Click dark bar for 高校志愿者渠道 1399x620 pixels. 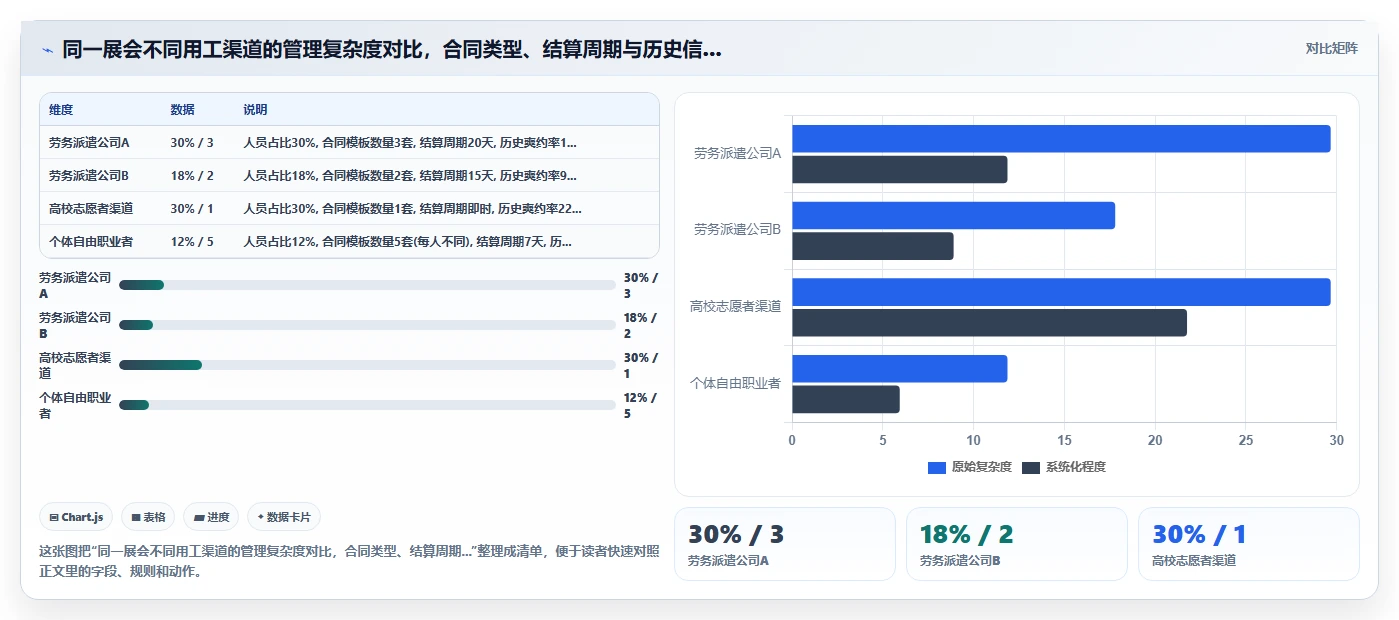(x=989, y=323)
